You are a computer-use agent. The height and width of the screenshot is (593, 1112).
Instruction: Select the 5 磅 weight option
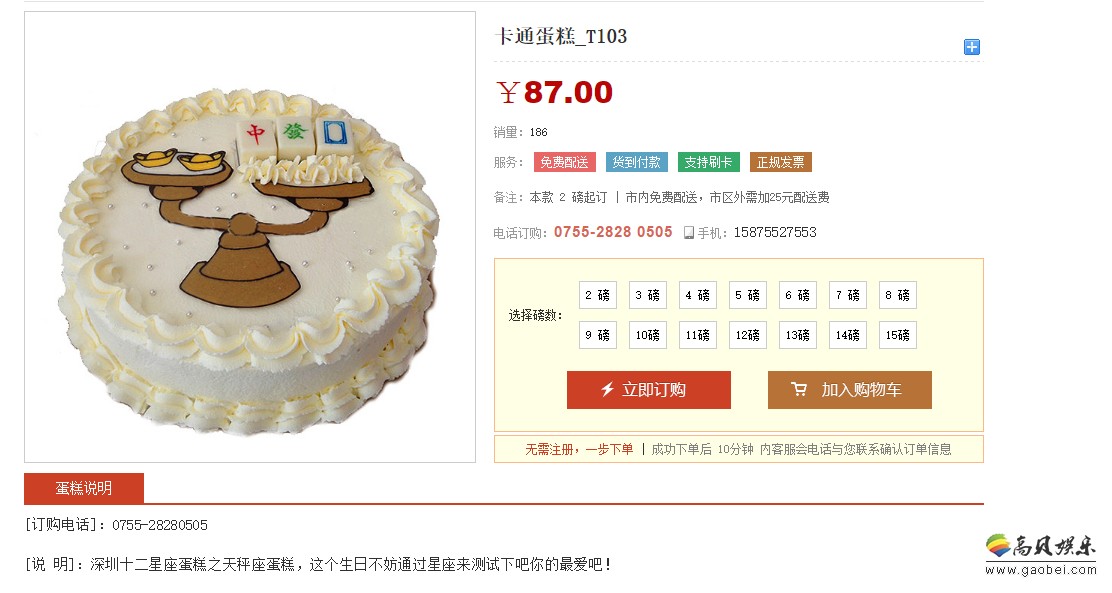click(x=747, y=295)
